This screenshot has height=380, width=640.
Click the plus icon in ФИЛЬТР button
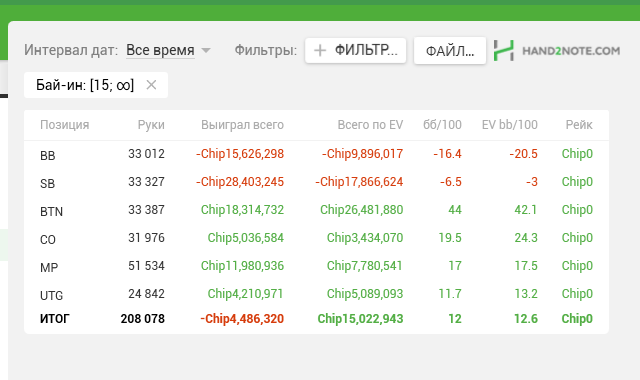coord(320,51)
